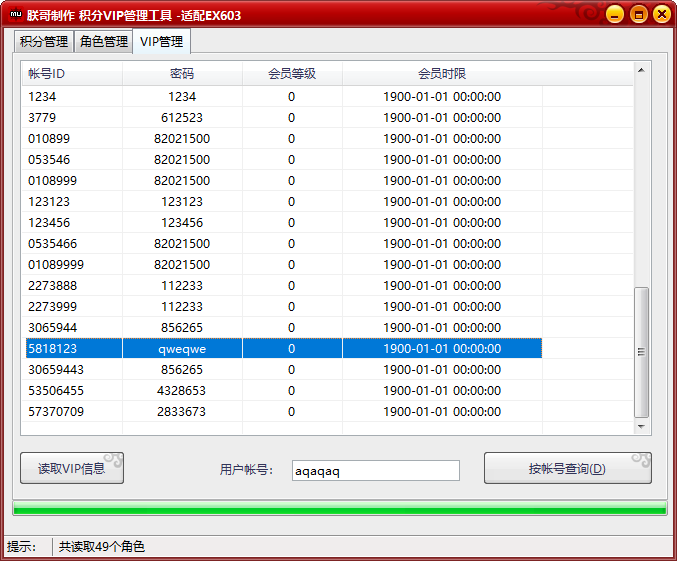Image resolution: width=677 pixels, height=561 pixels.
Task: Click the 用户帐号 input field
Action: tap(375, 471)
